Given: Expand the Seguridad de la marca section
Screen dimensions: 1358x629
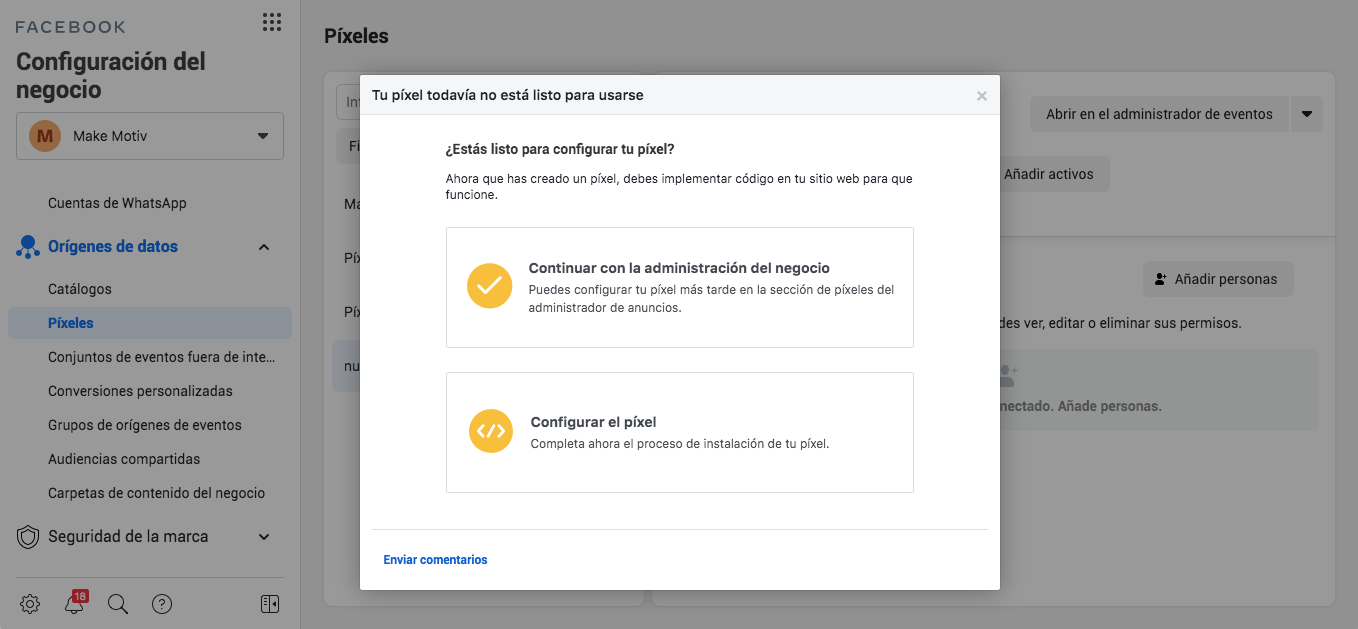Looking at the screenshot, I should [264, 537].
